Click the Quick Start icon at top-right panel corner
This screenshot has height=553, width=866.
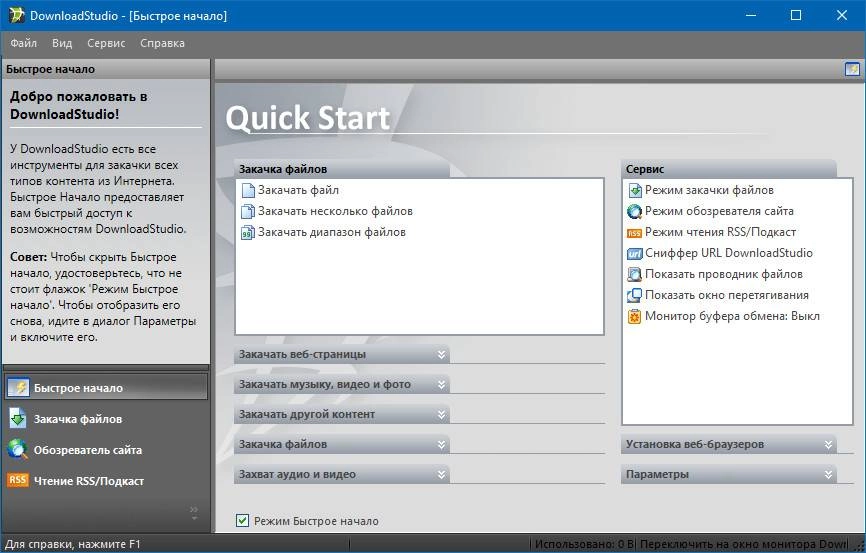point(852,69)
